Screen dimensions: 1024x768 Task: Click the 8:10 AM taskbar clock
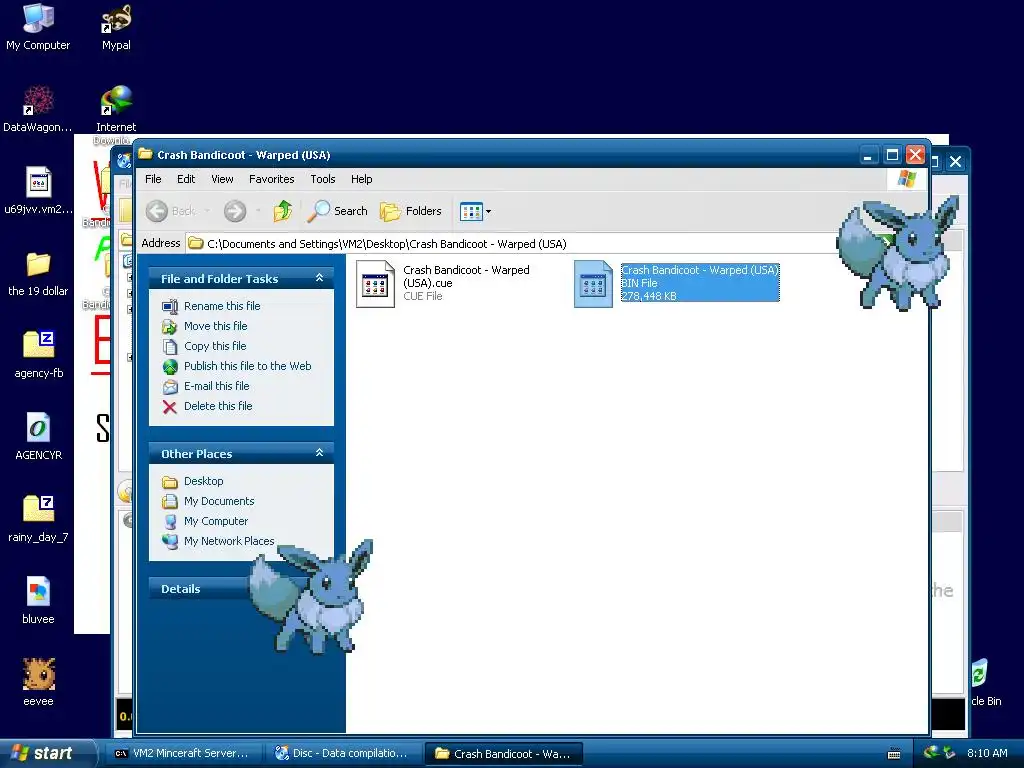coord(987,753)
